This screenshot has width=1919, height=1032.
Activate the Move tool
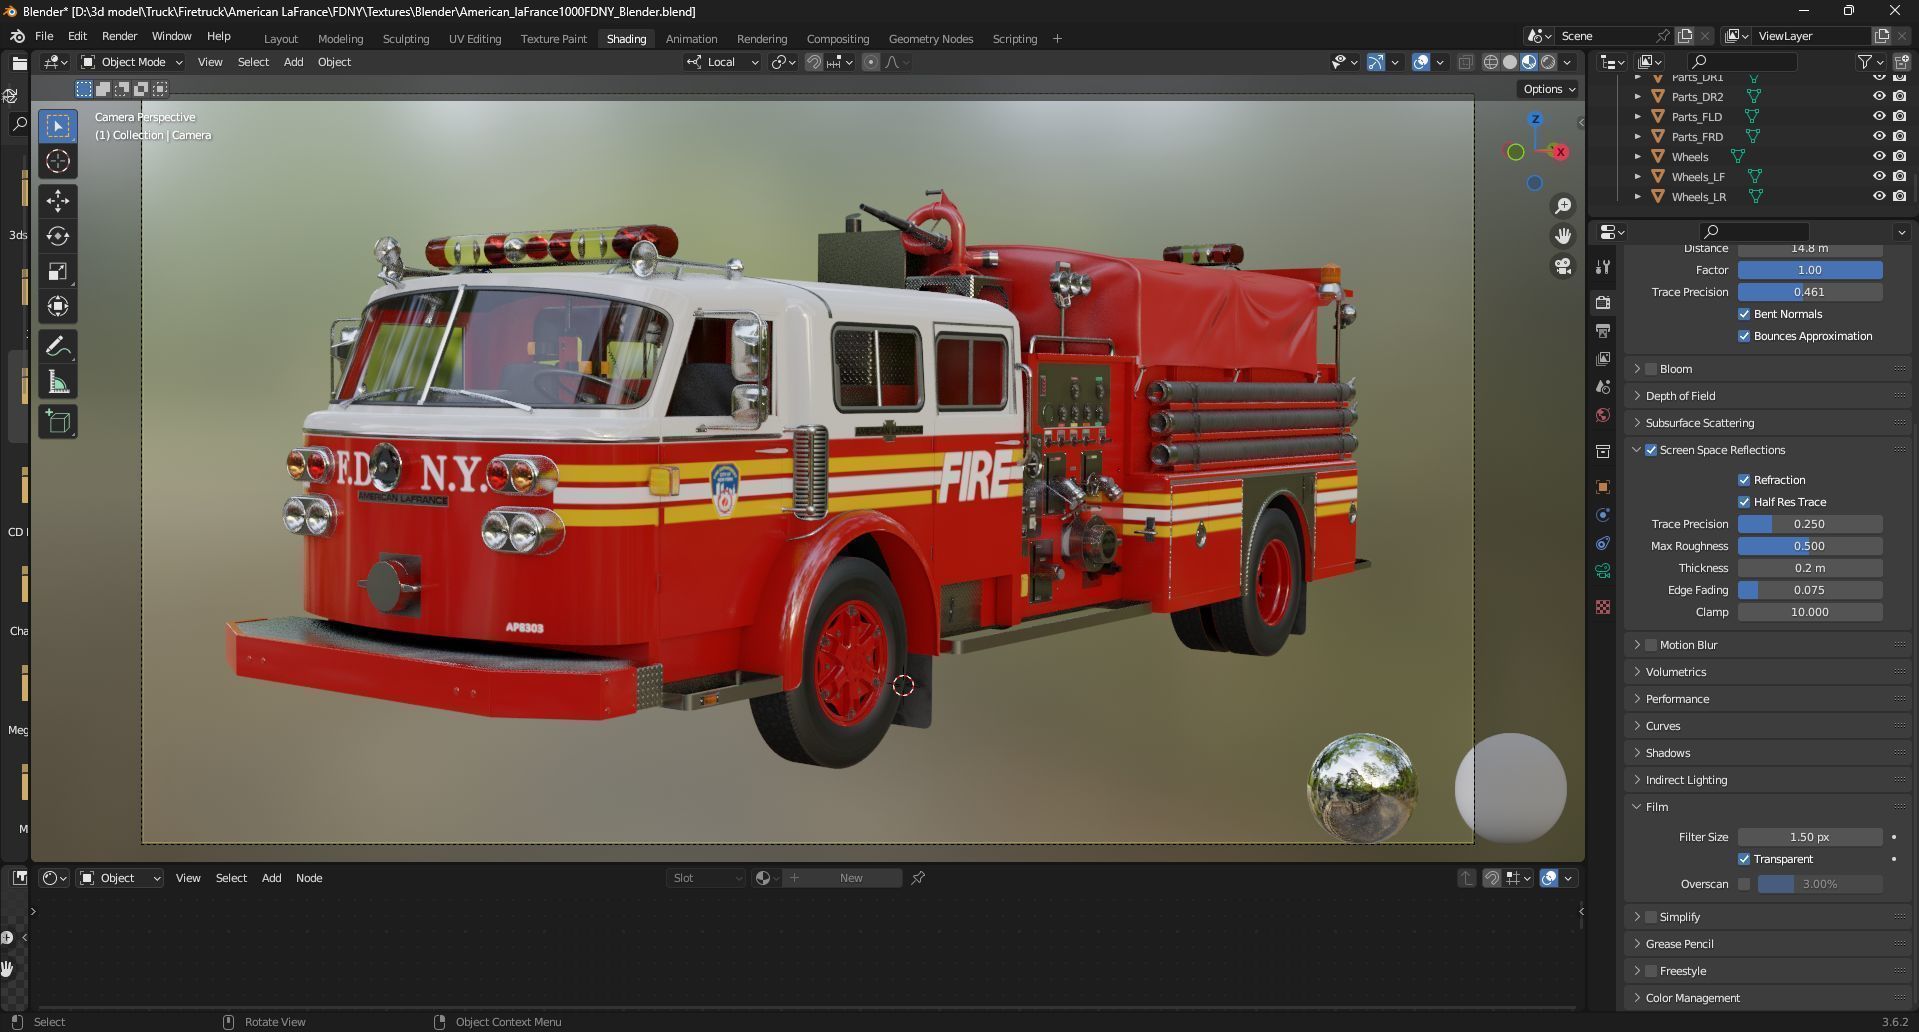(x=58, y=201)
